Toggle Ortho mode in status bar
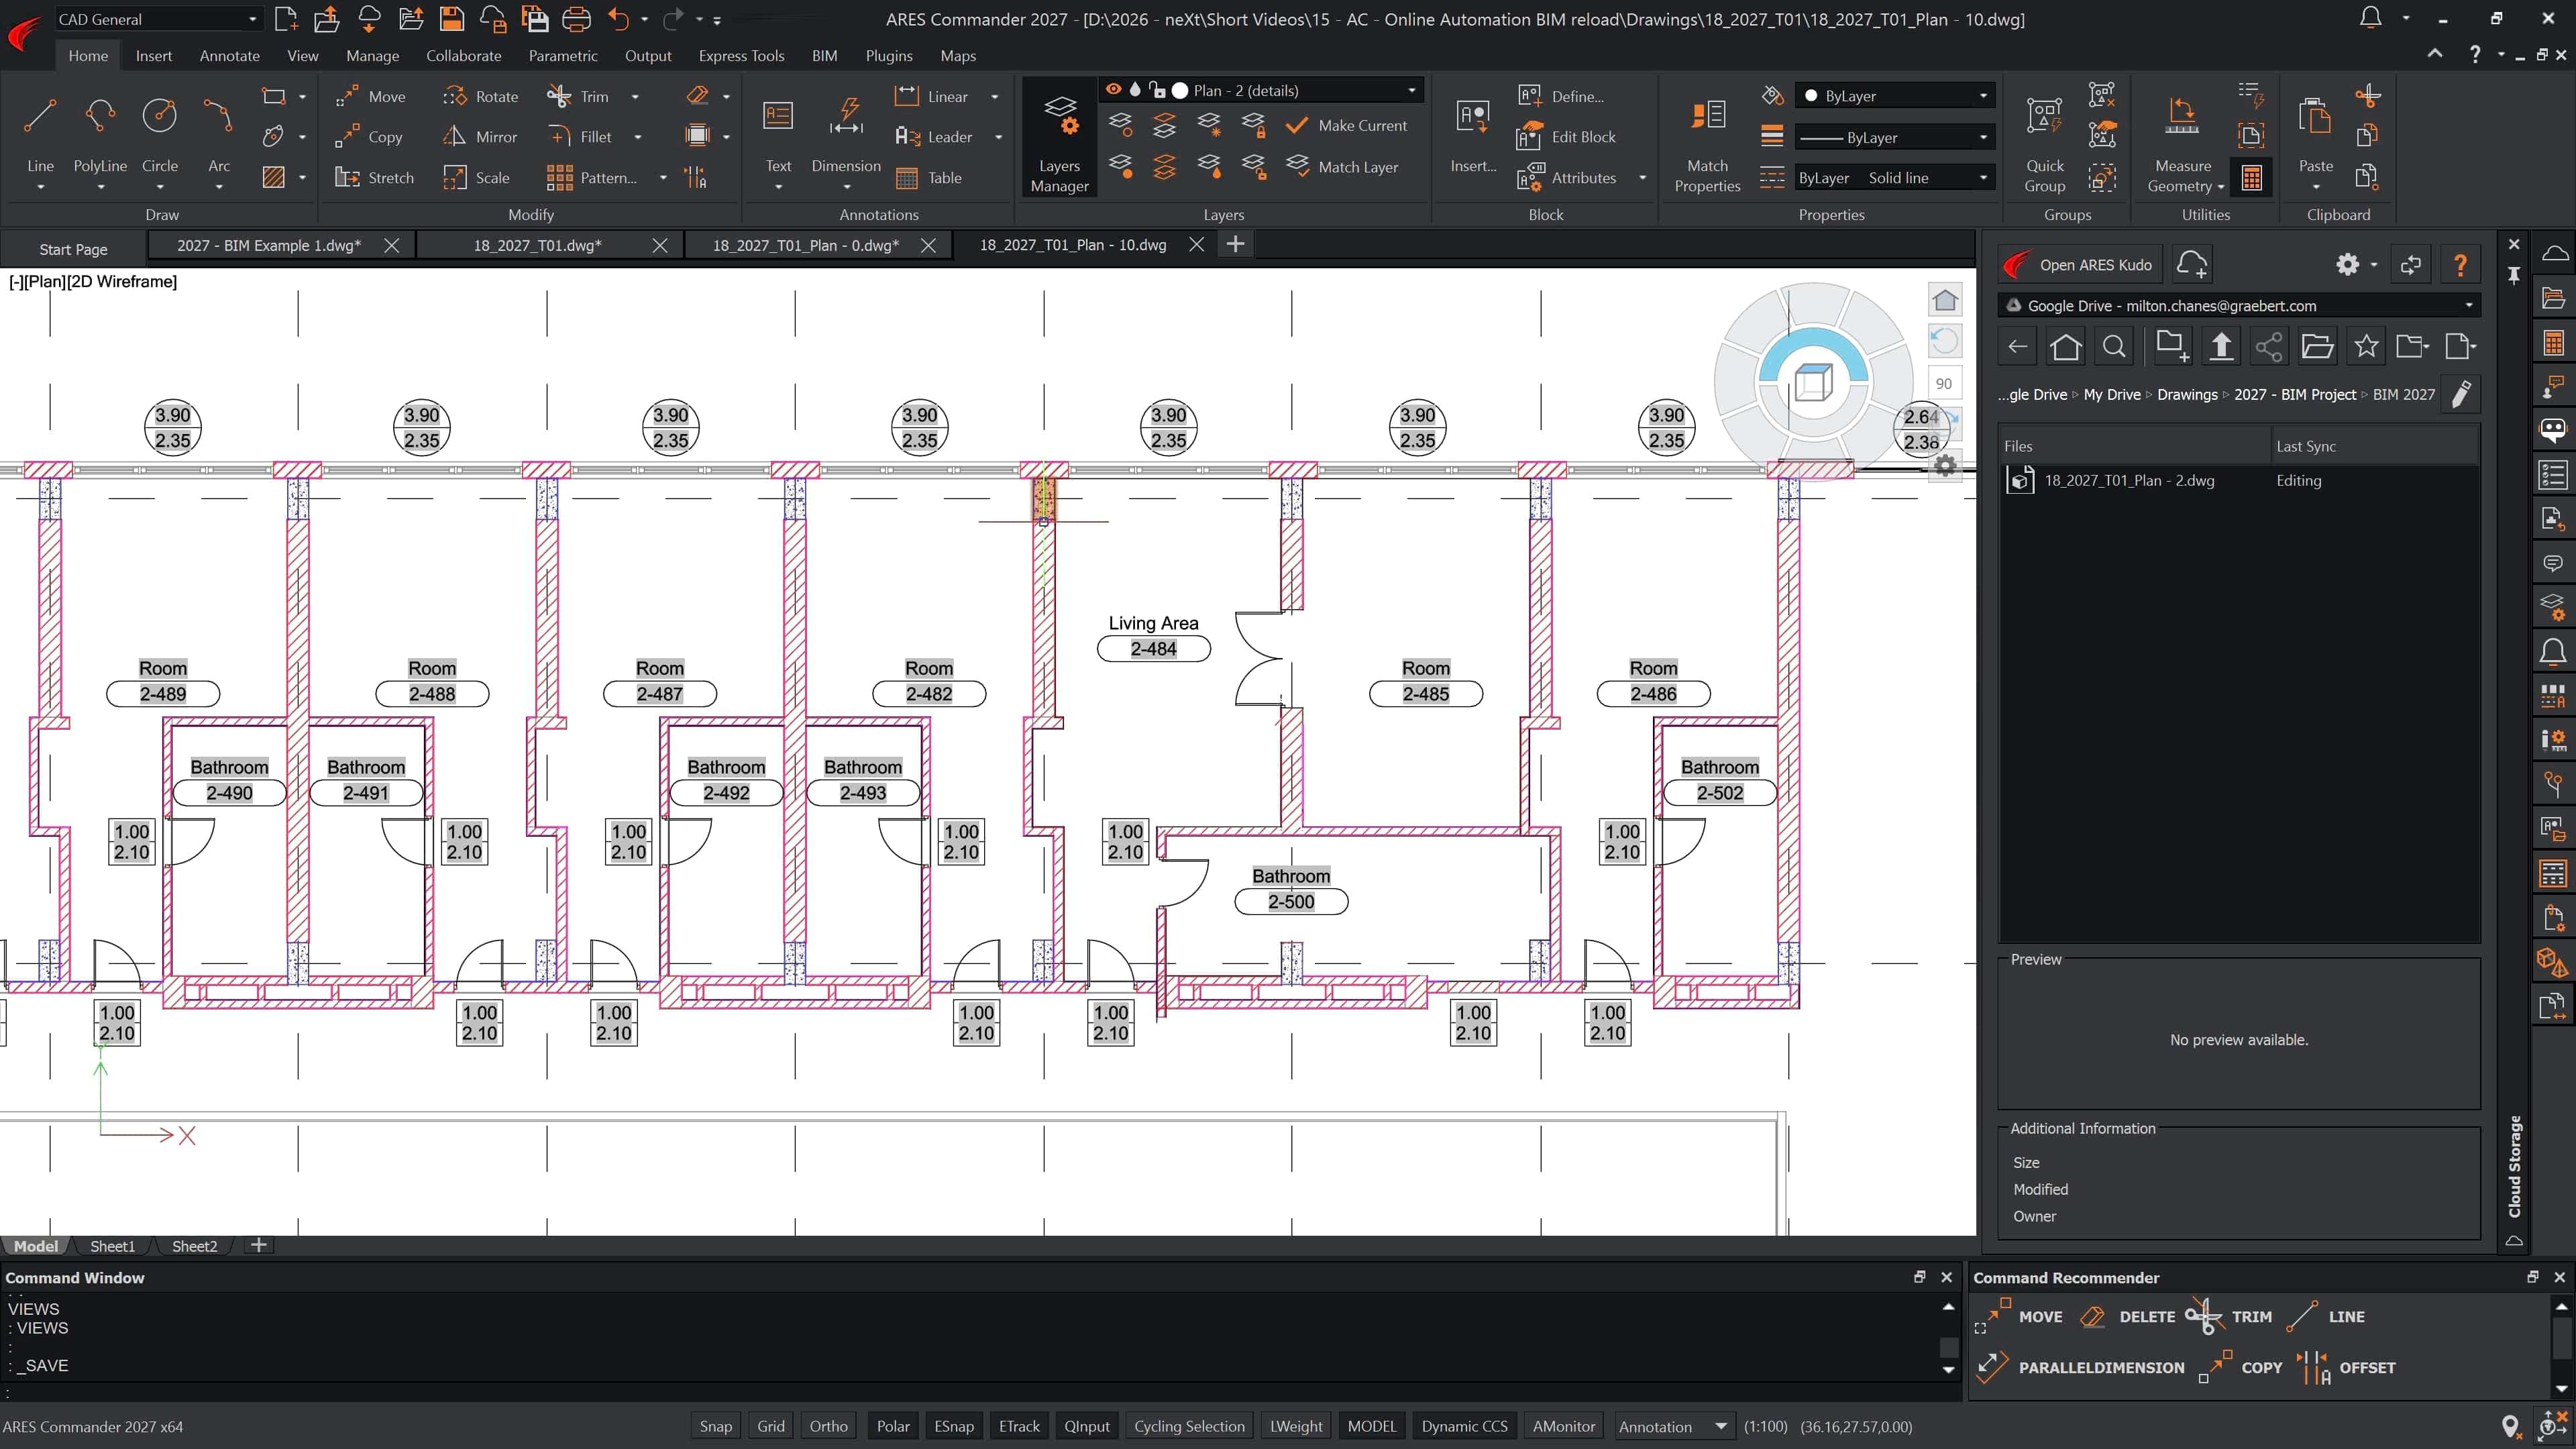 pyautogui.click(x=828, y=1426)
